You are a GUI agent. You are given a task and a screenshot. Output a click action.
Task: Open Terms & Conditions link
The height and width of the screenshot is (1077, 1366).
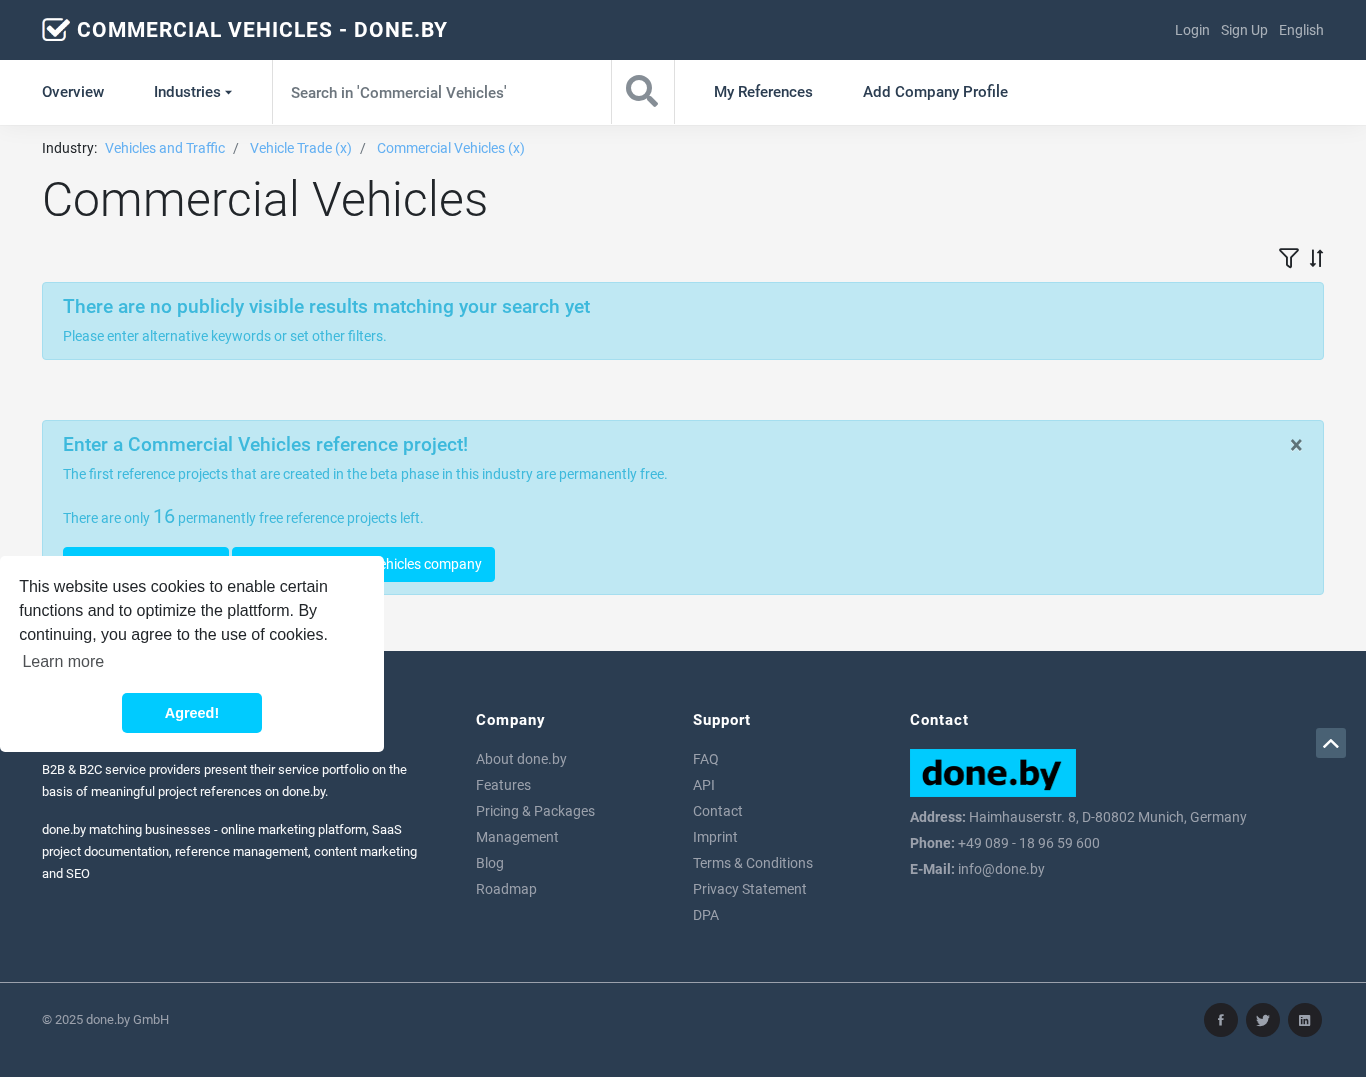pos(753,863)
